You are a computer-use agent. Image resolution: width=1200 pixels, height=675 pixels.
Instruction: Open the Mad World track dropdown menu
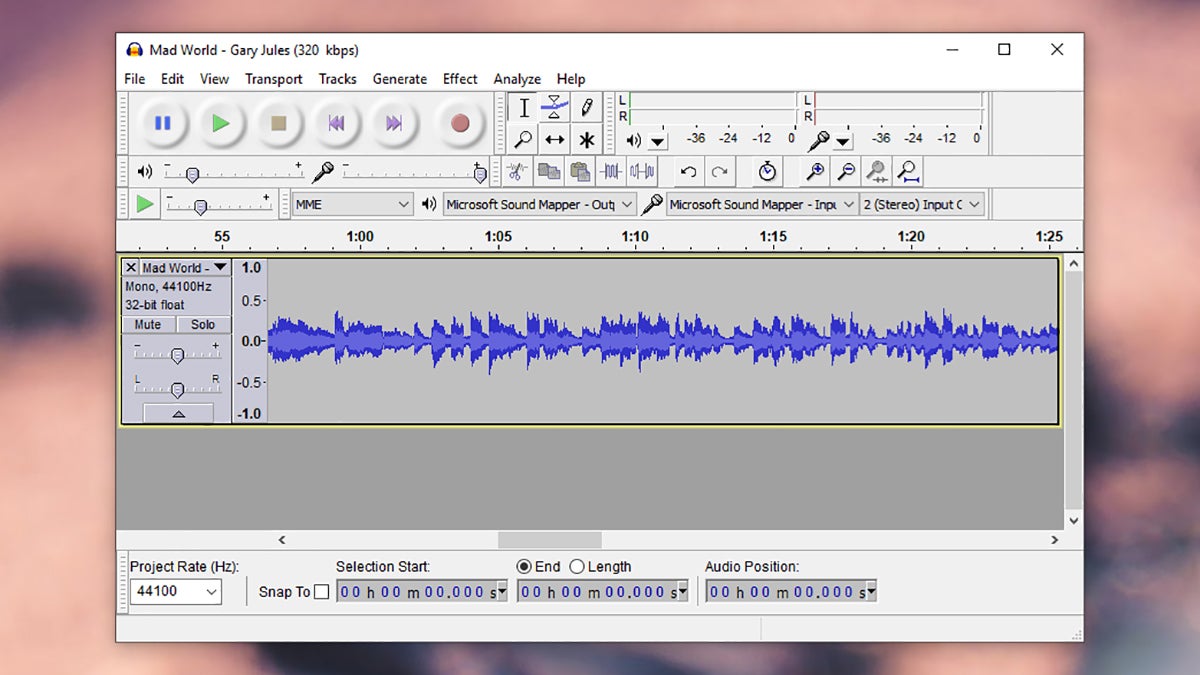[x=220, y=267]
